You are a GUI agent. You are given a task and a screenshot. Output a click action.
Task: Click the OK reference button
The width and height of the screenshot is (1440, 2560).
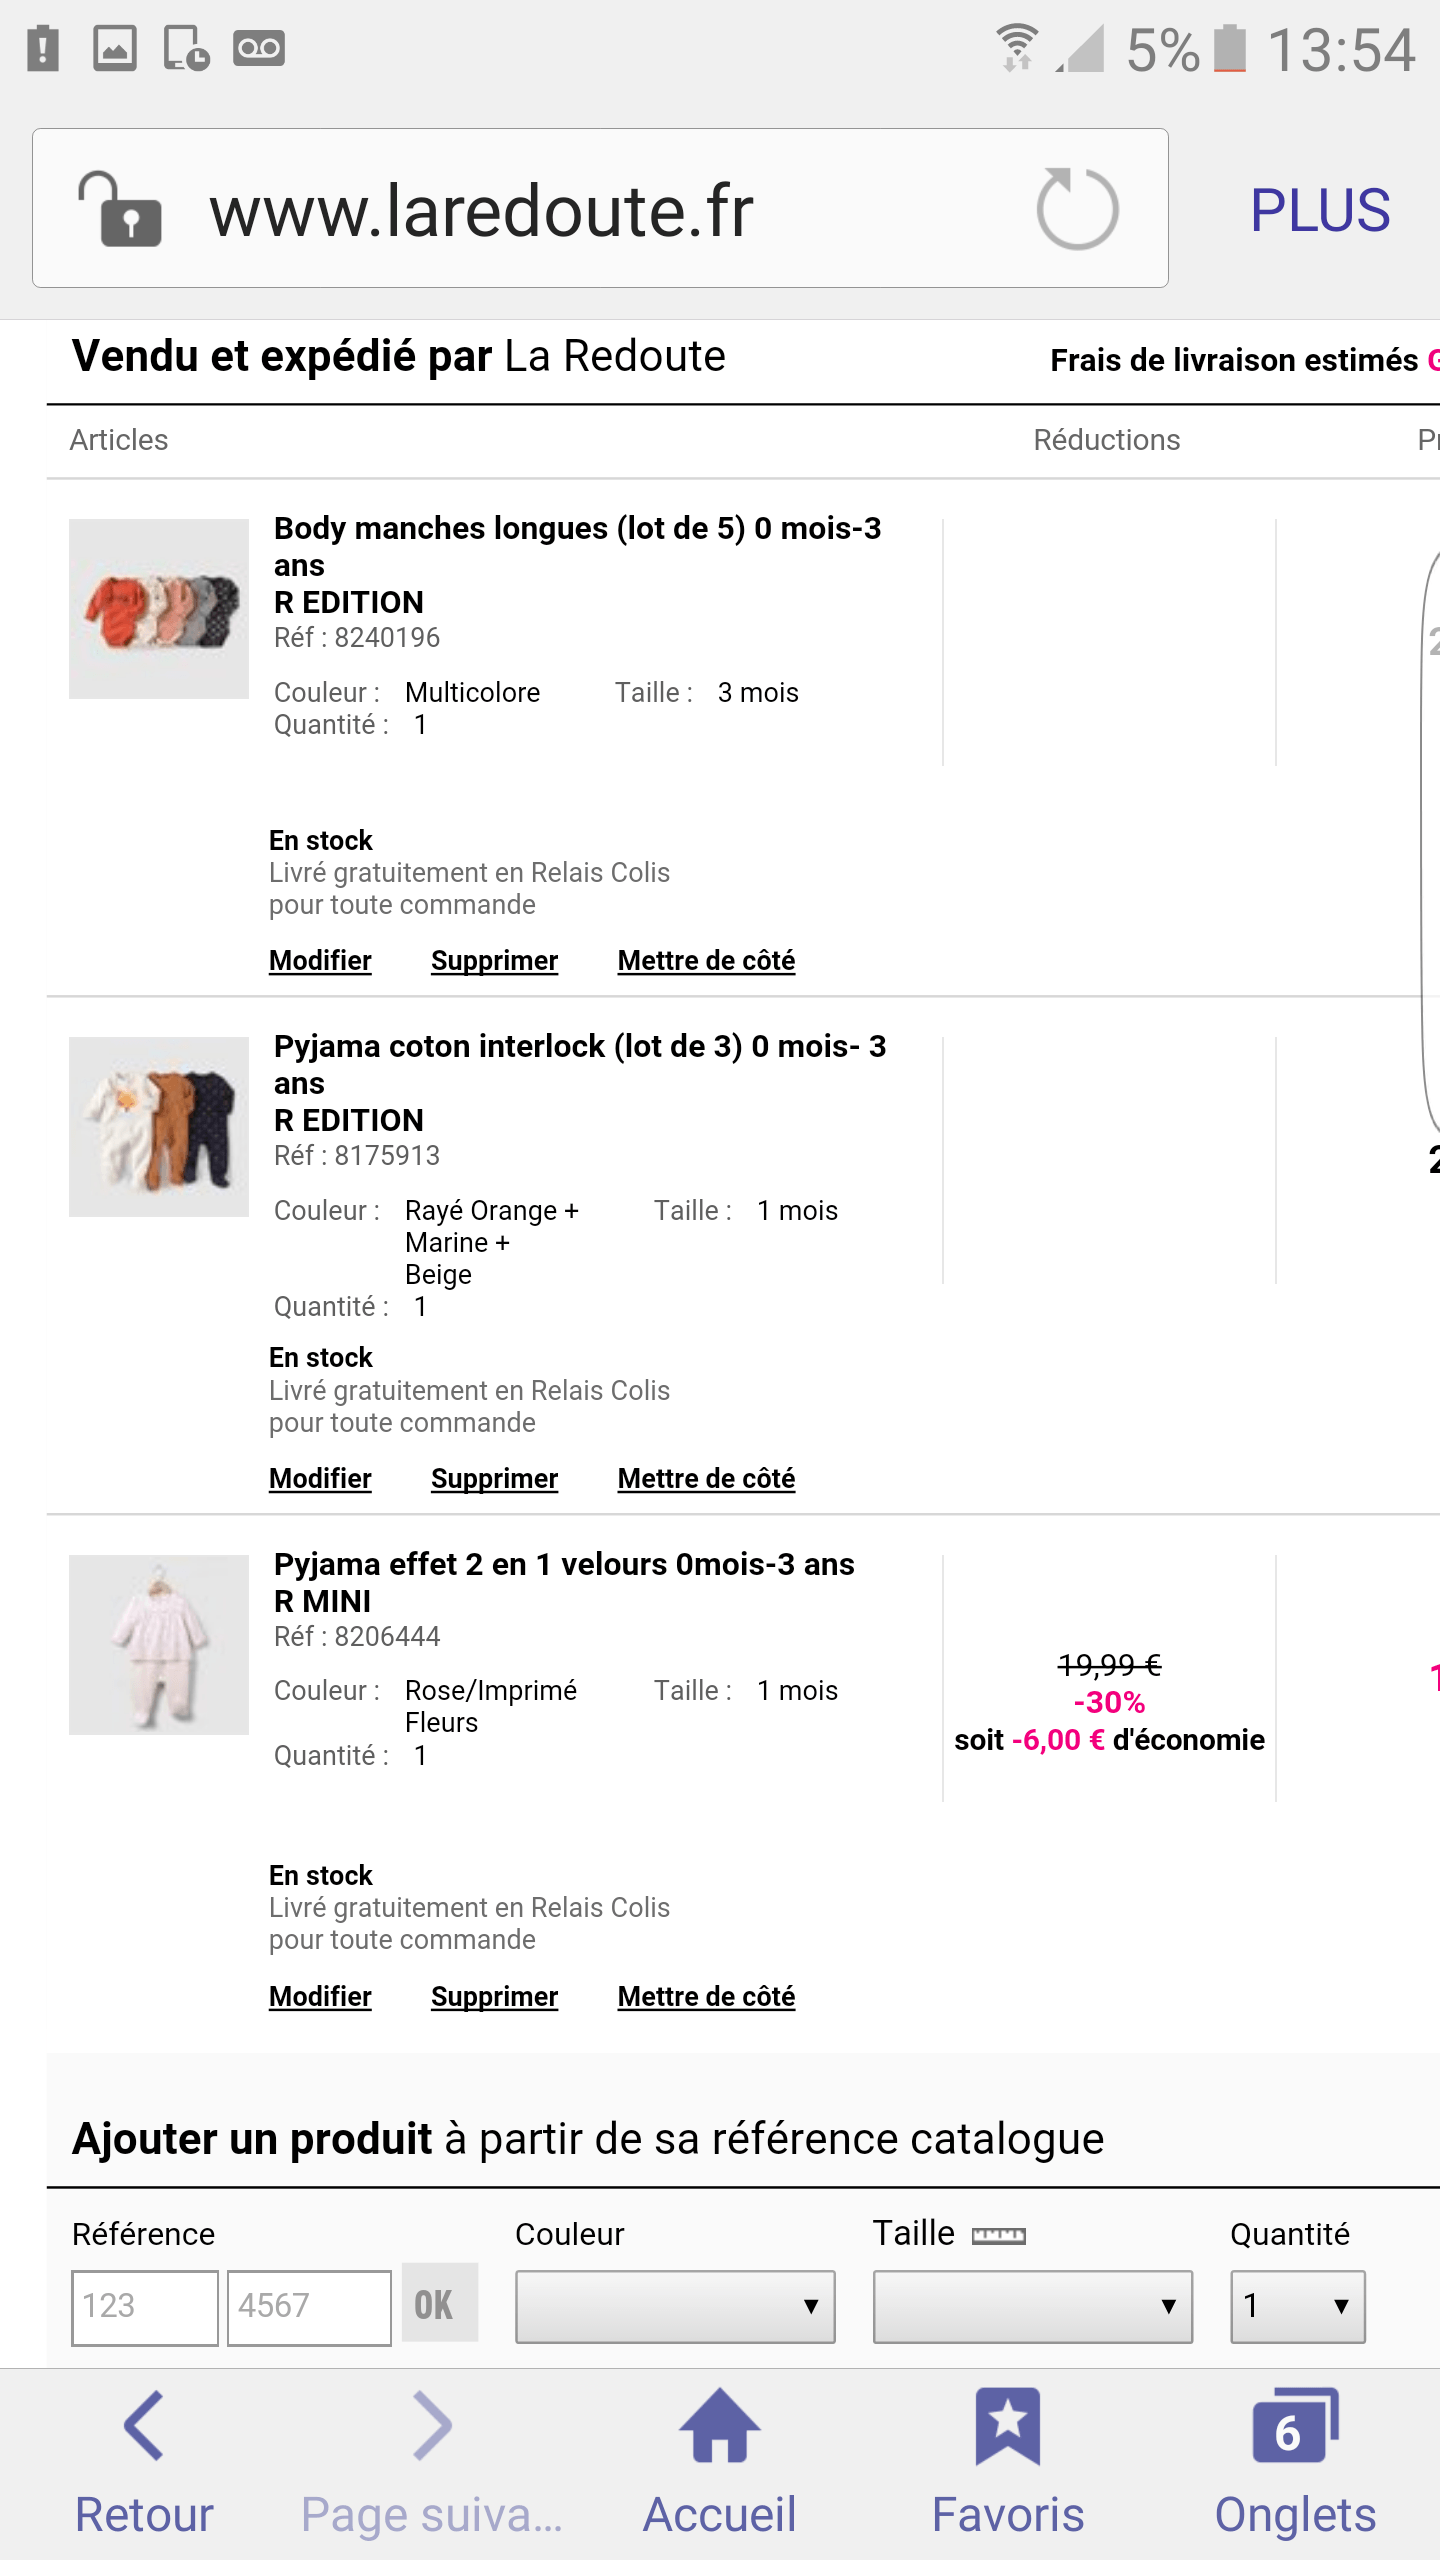[x=435, y=2305]
